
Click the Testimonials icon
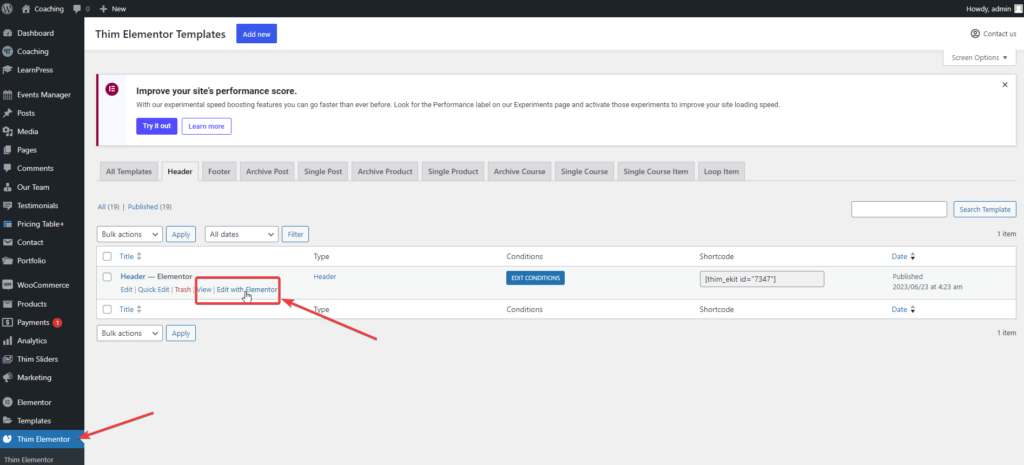tap(8, 205)
